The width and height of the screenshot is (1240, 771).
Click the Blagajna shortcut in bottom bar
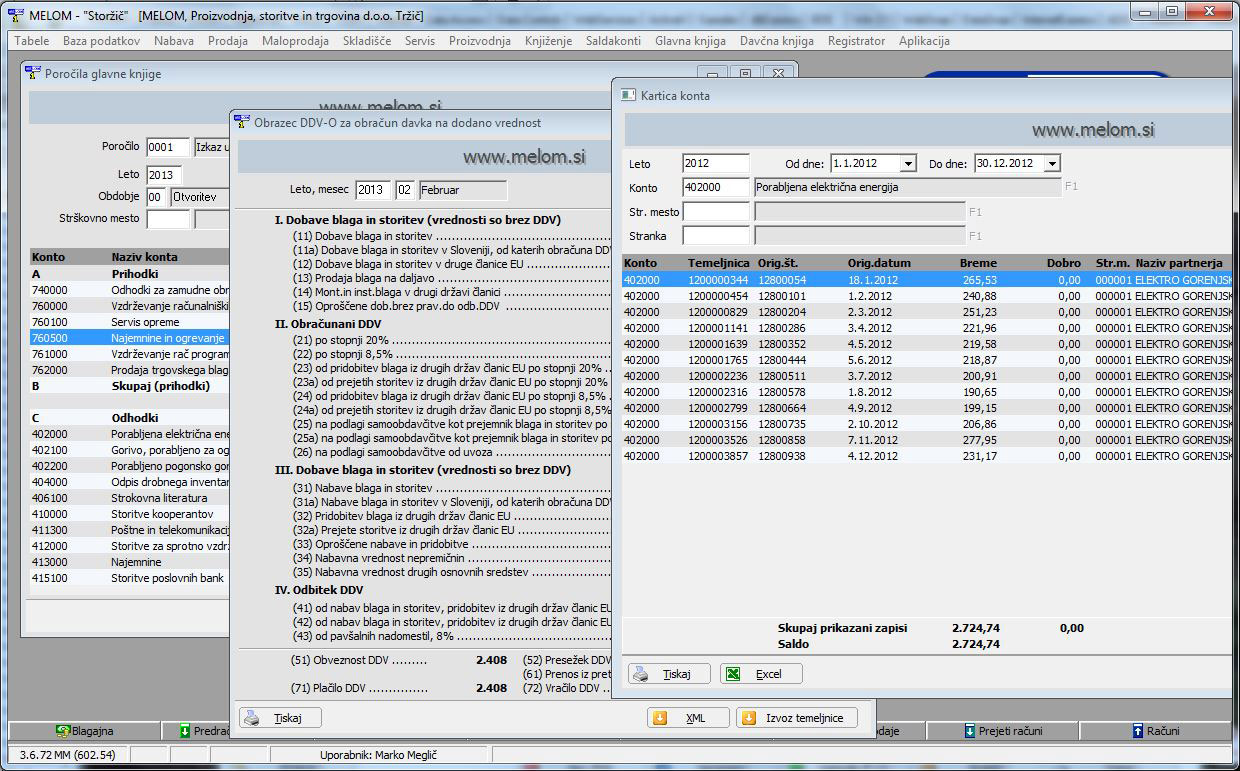coord(85,731)
